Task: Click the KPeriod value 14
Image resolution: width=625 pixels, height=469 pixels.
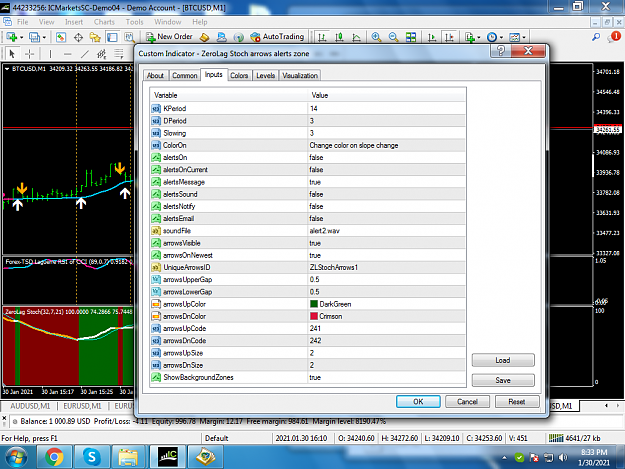Action: (314, 108)
